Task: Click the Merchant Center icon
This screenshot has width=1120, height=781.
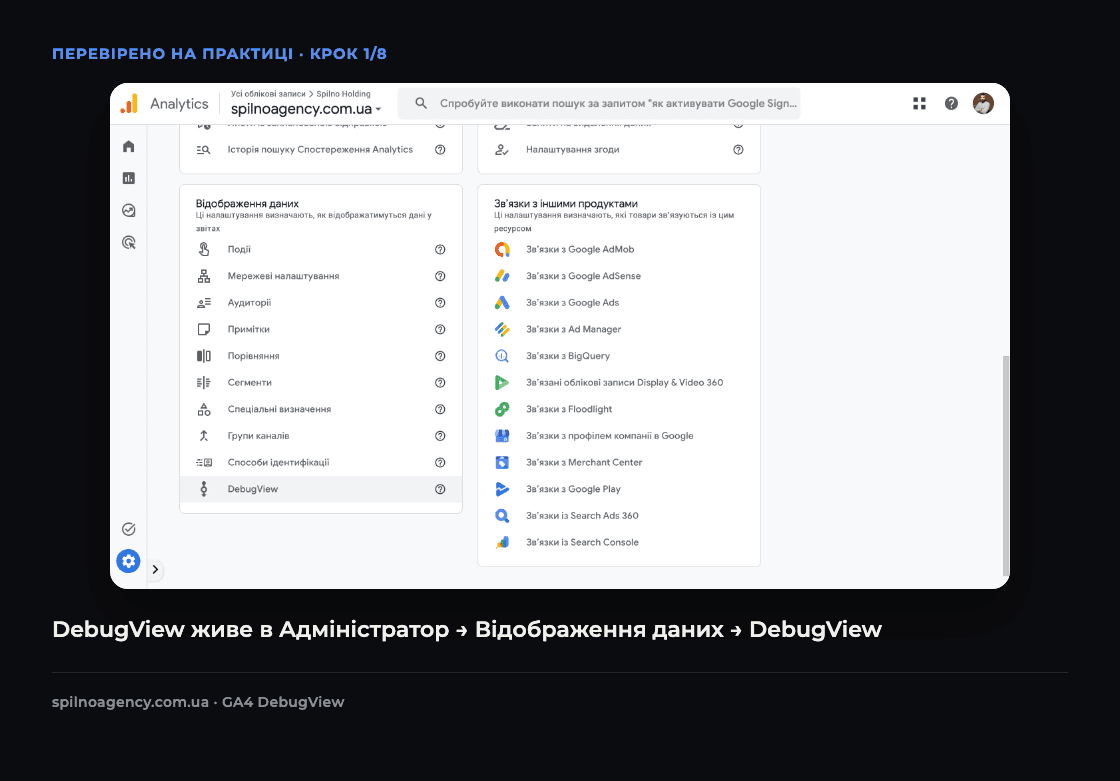Action: pyautogui.click(x=502, y=462)
